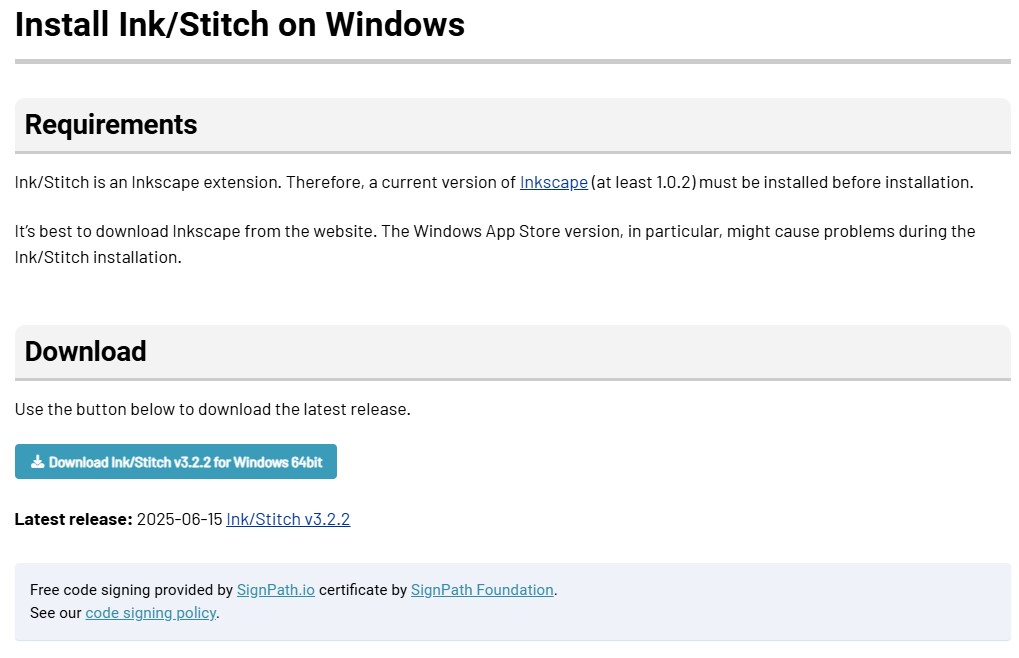Open the Inkscape link in Requirements
The width and height of the screenshot is (1019, 658).
point(553,183)
